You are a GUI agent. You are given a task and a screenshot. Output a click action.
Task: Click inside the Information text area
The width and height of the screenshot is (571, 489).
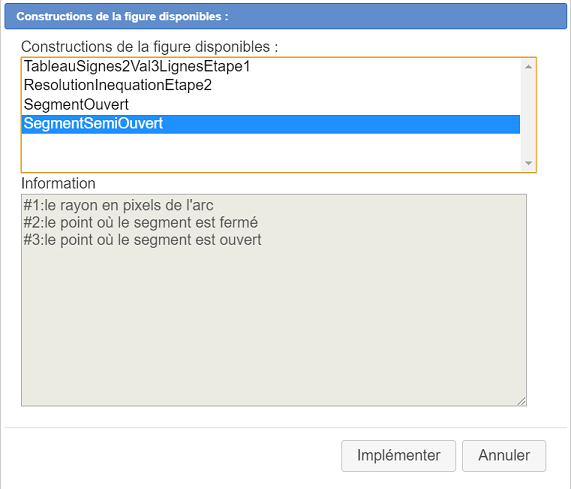[274, 300]
